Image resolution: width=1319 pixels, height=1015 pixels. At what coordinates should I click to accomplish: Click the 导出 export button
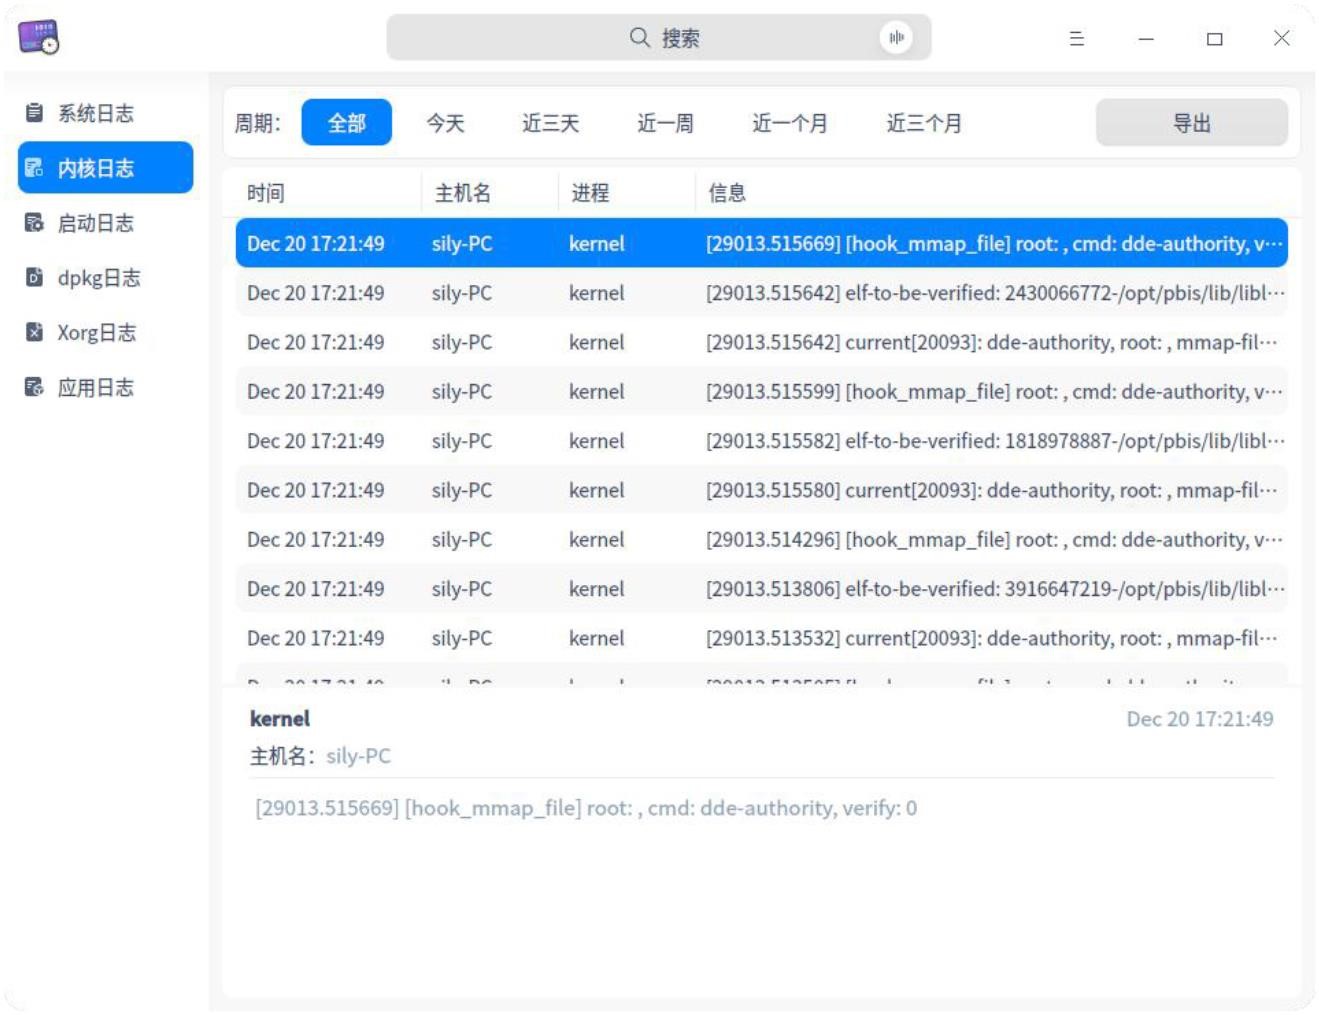coord(1192,123)
